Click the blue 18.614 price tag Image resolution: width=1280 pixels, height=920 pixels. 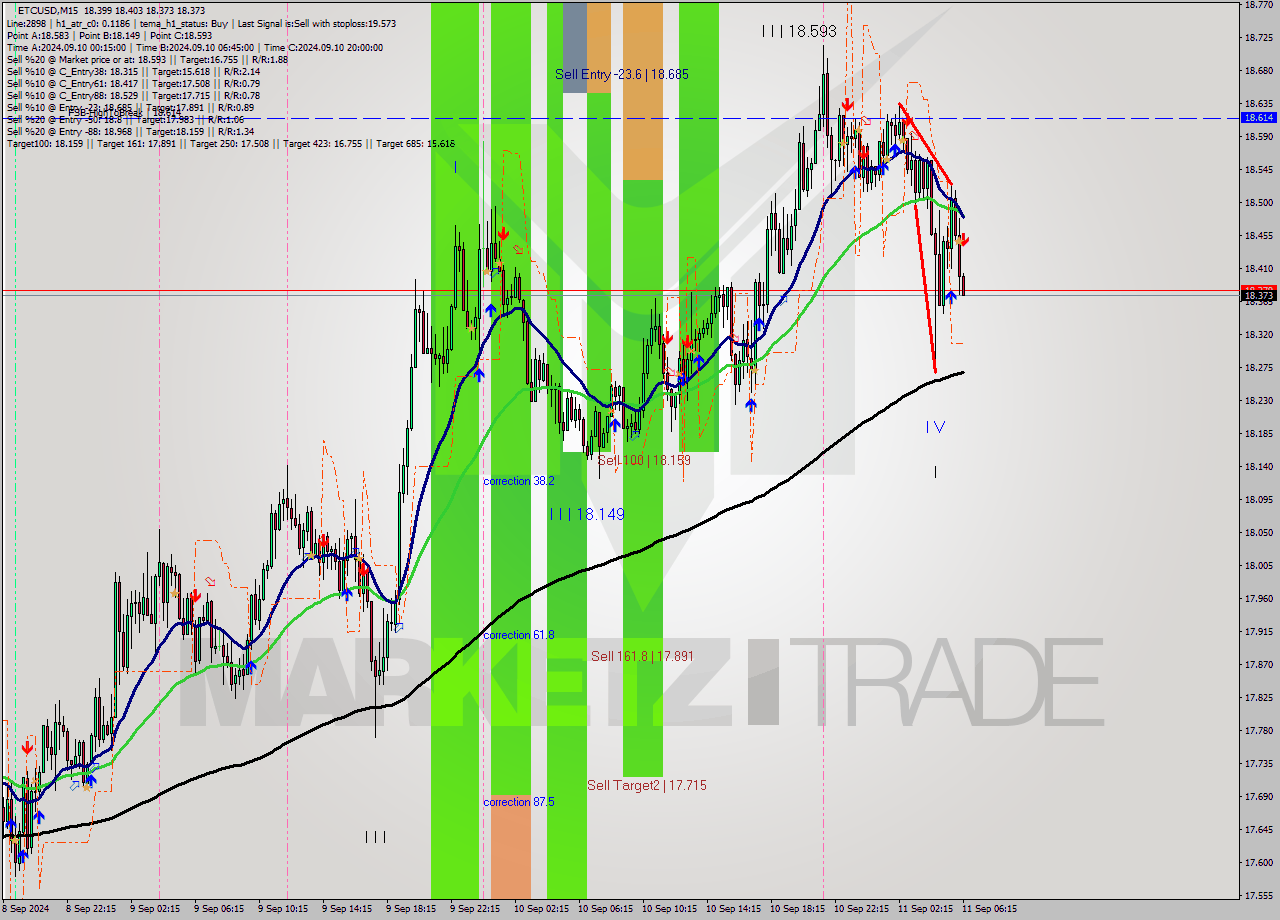[1258, 117]
